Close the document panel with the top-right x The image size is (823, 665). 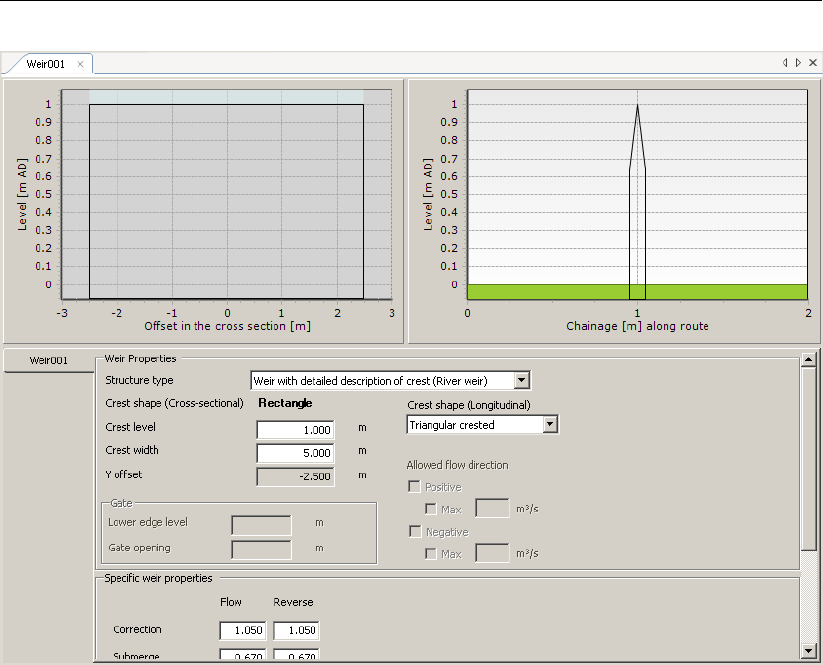(812, 63)
